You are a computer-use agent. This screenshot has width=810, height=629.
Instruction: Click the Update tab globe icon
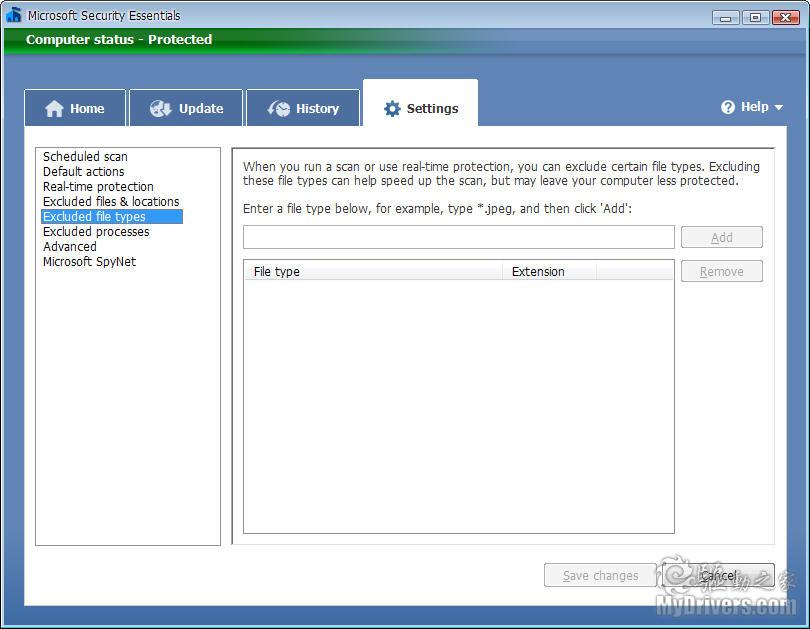pyautogui.click(x=161, y=109)
